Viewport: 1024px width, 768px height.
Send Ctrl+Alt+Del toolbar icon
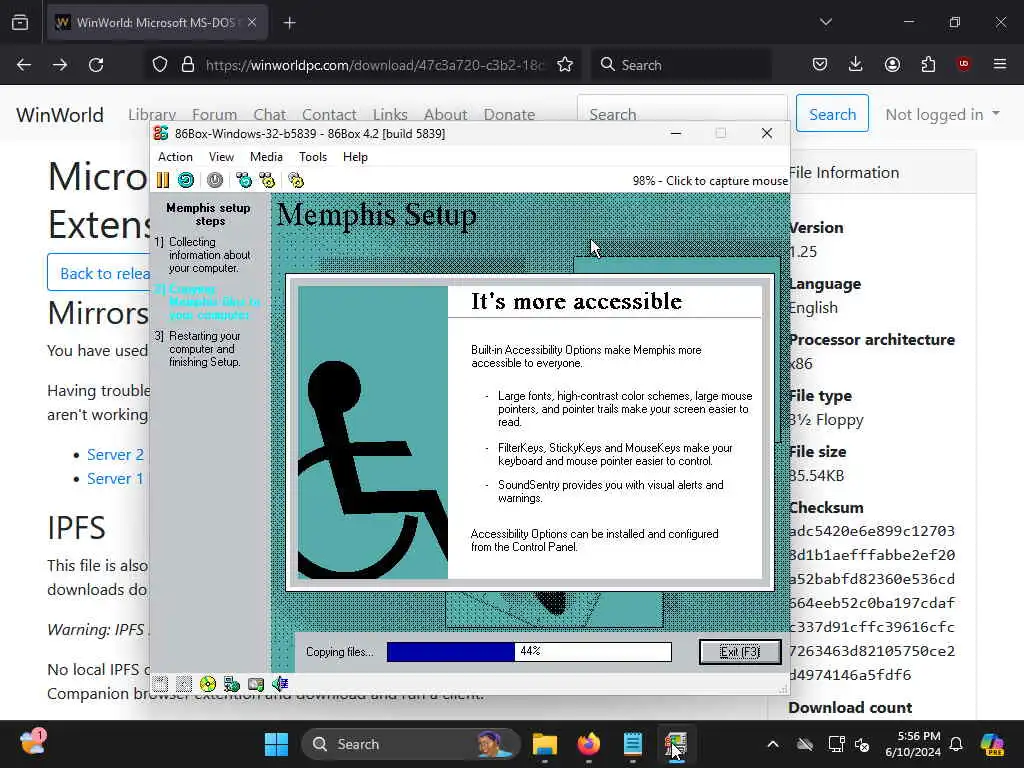[x=244, y=180]
